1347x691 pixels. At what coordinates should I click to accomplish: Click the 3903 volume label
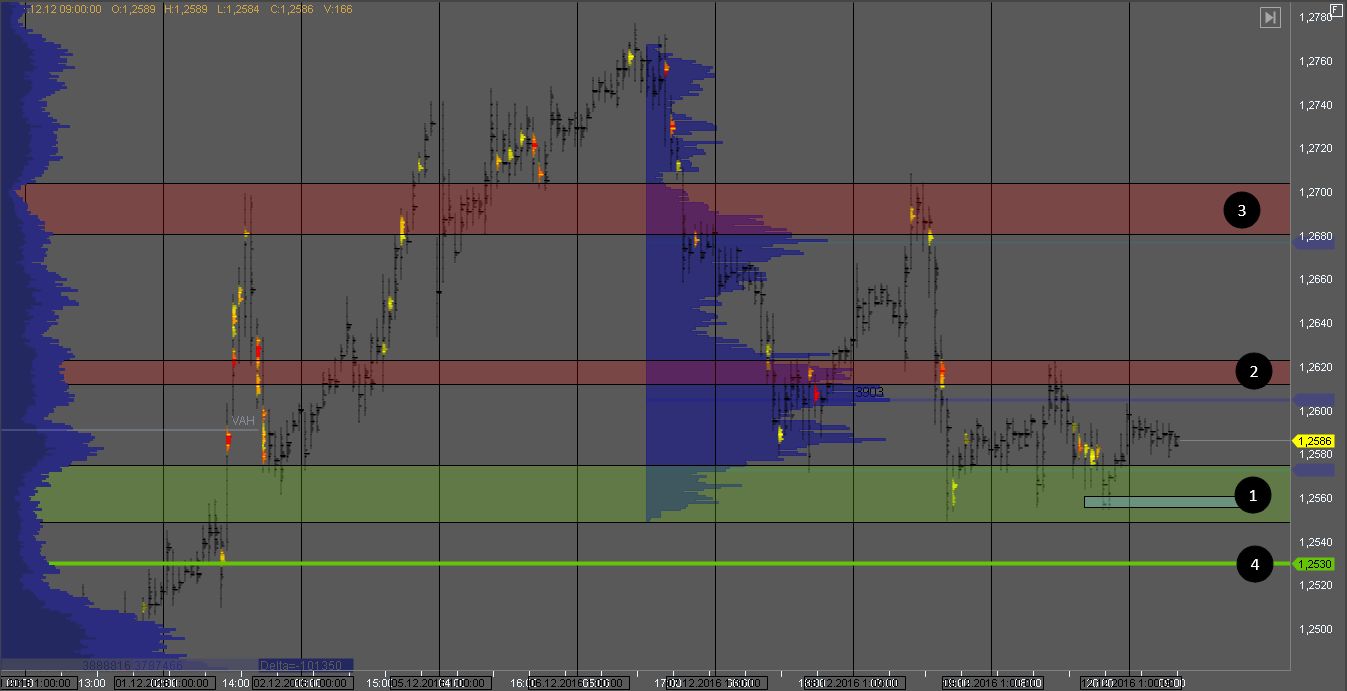point(869,392)
